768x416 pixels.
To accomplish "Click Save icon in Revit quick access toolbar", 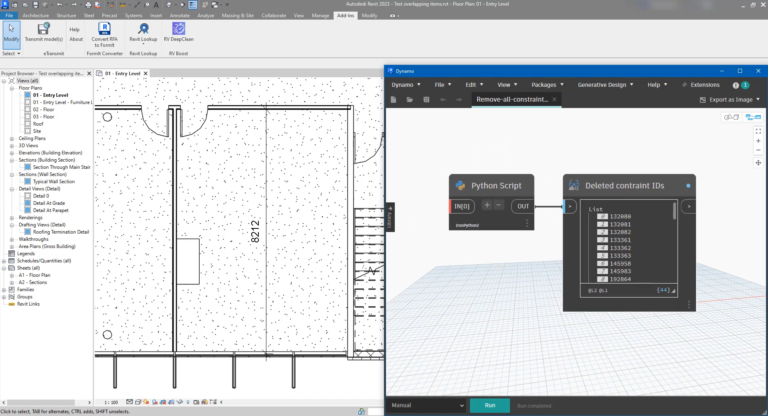I will (35, 4).
